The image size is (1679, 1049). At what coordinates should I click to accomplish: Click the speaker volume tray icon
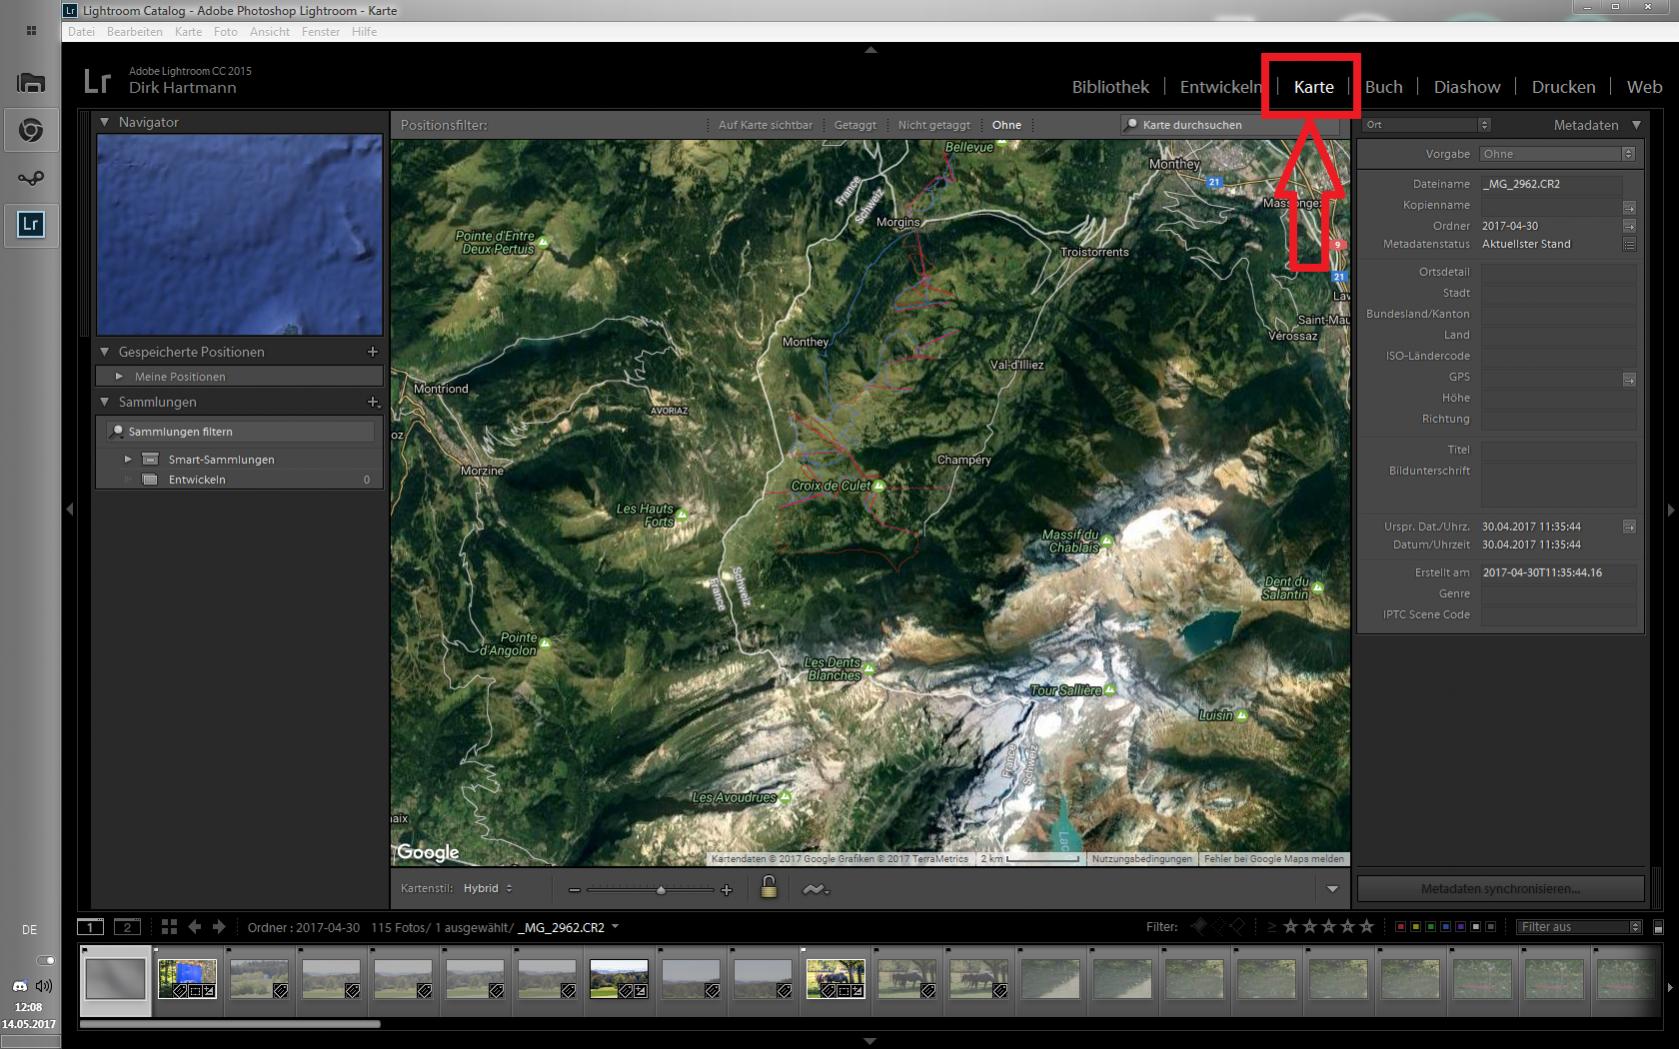(43, 986)
